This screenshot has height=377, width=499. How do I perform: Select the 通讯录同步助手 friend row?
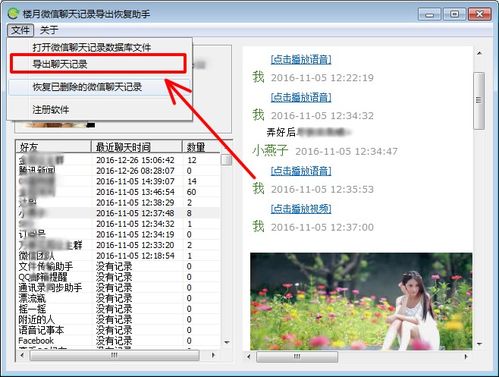click(118, 288)
